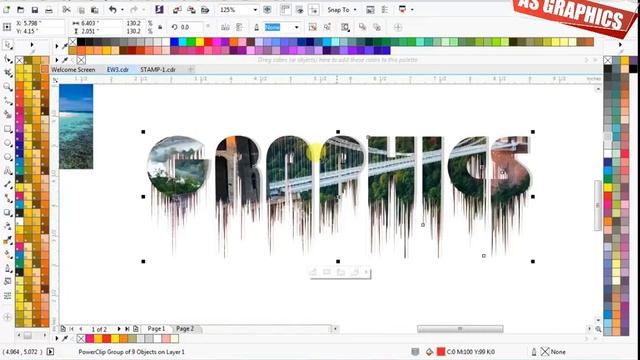
Task: Undo the last action
Action: tap(113, 9)
